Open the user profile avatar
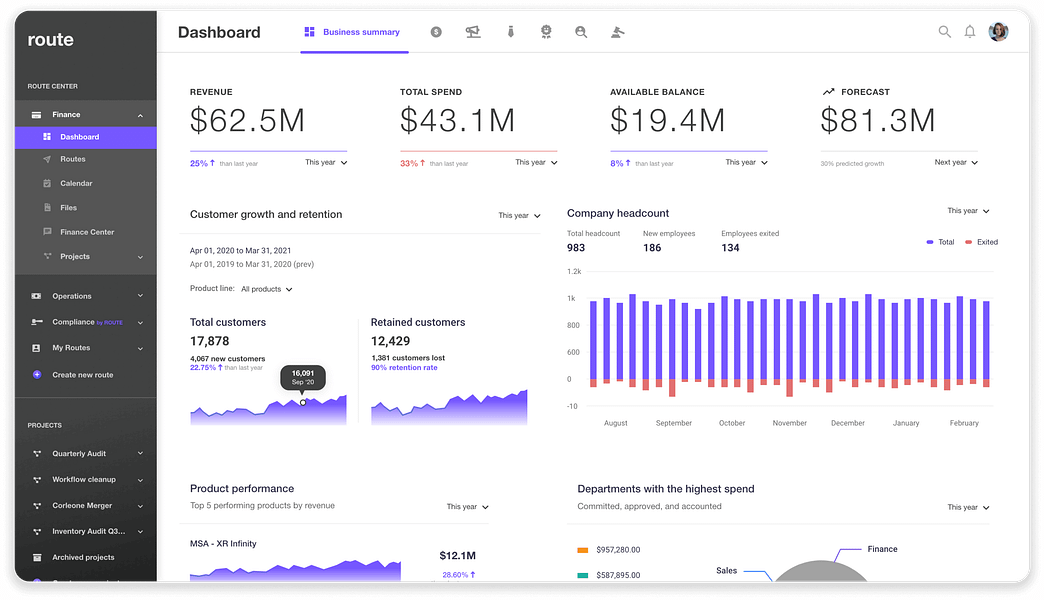Screen dimensions: 1044x600 click(998, 31)
